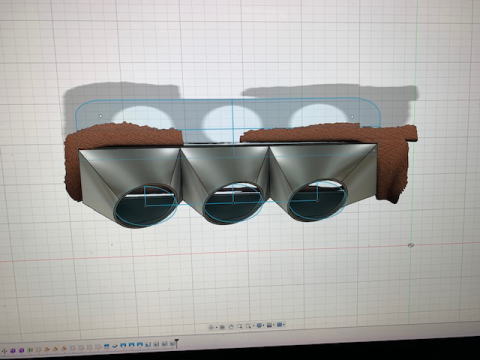Click the Fit / Zoom Window tool

(x=249, y=326)
